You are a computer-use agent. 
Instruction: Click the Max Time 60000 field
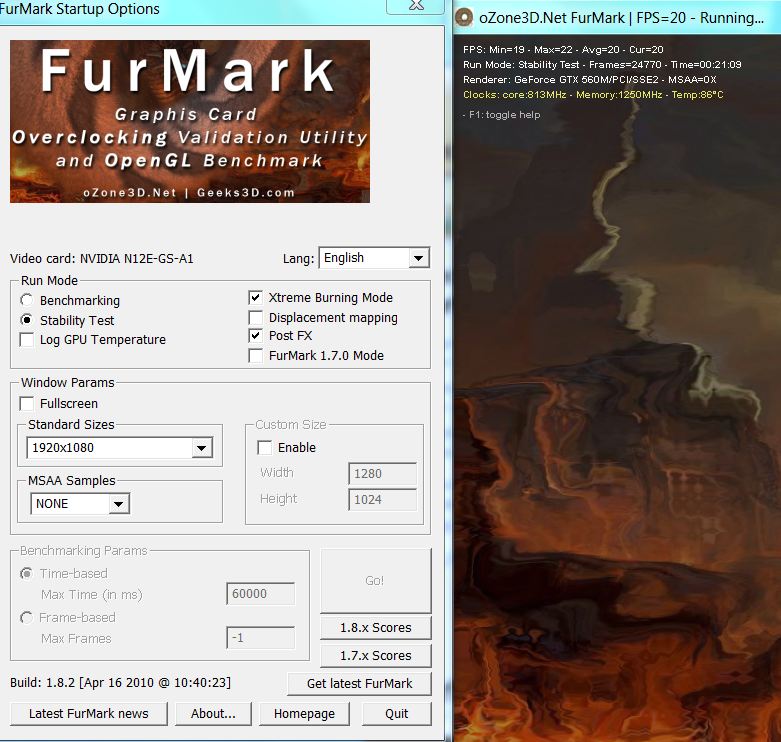tap(260, 594)
